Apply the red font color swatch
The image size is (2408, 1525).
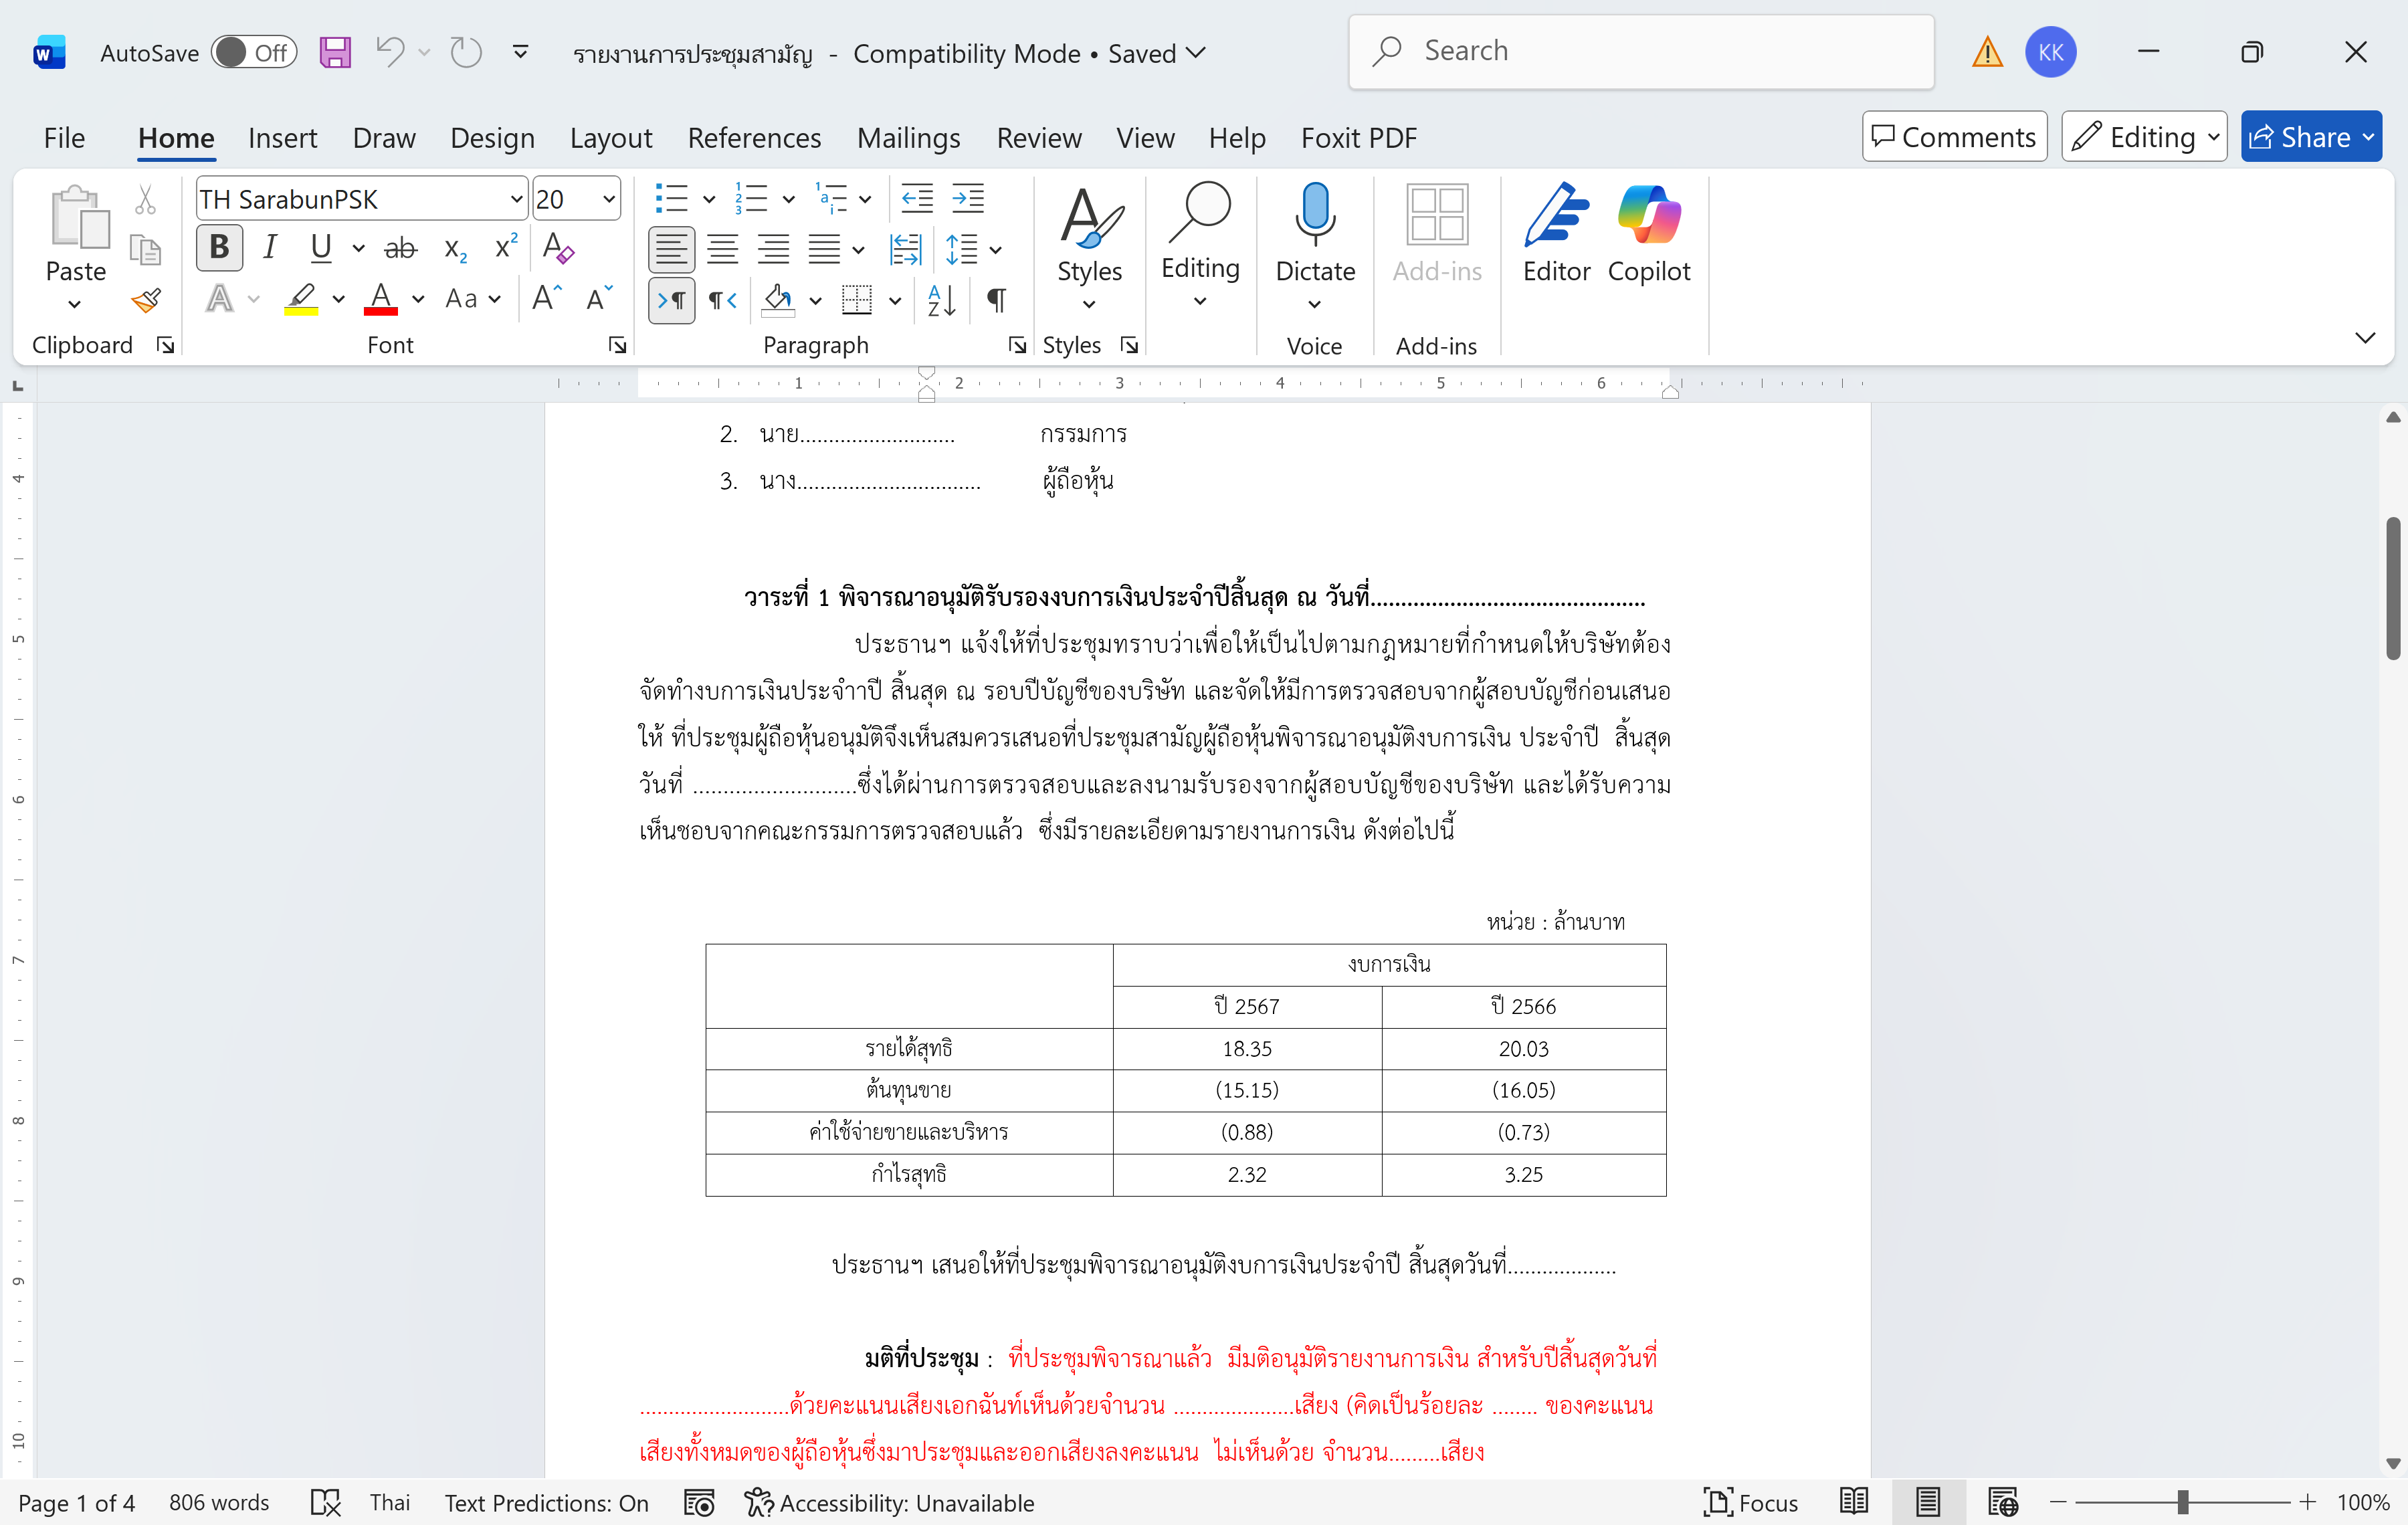click(381, 298)
